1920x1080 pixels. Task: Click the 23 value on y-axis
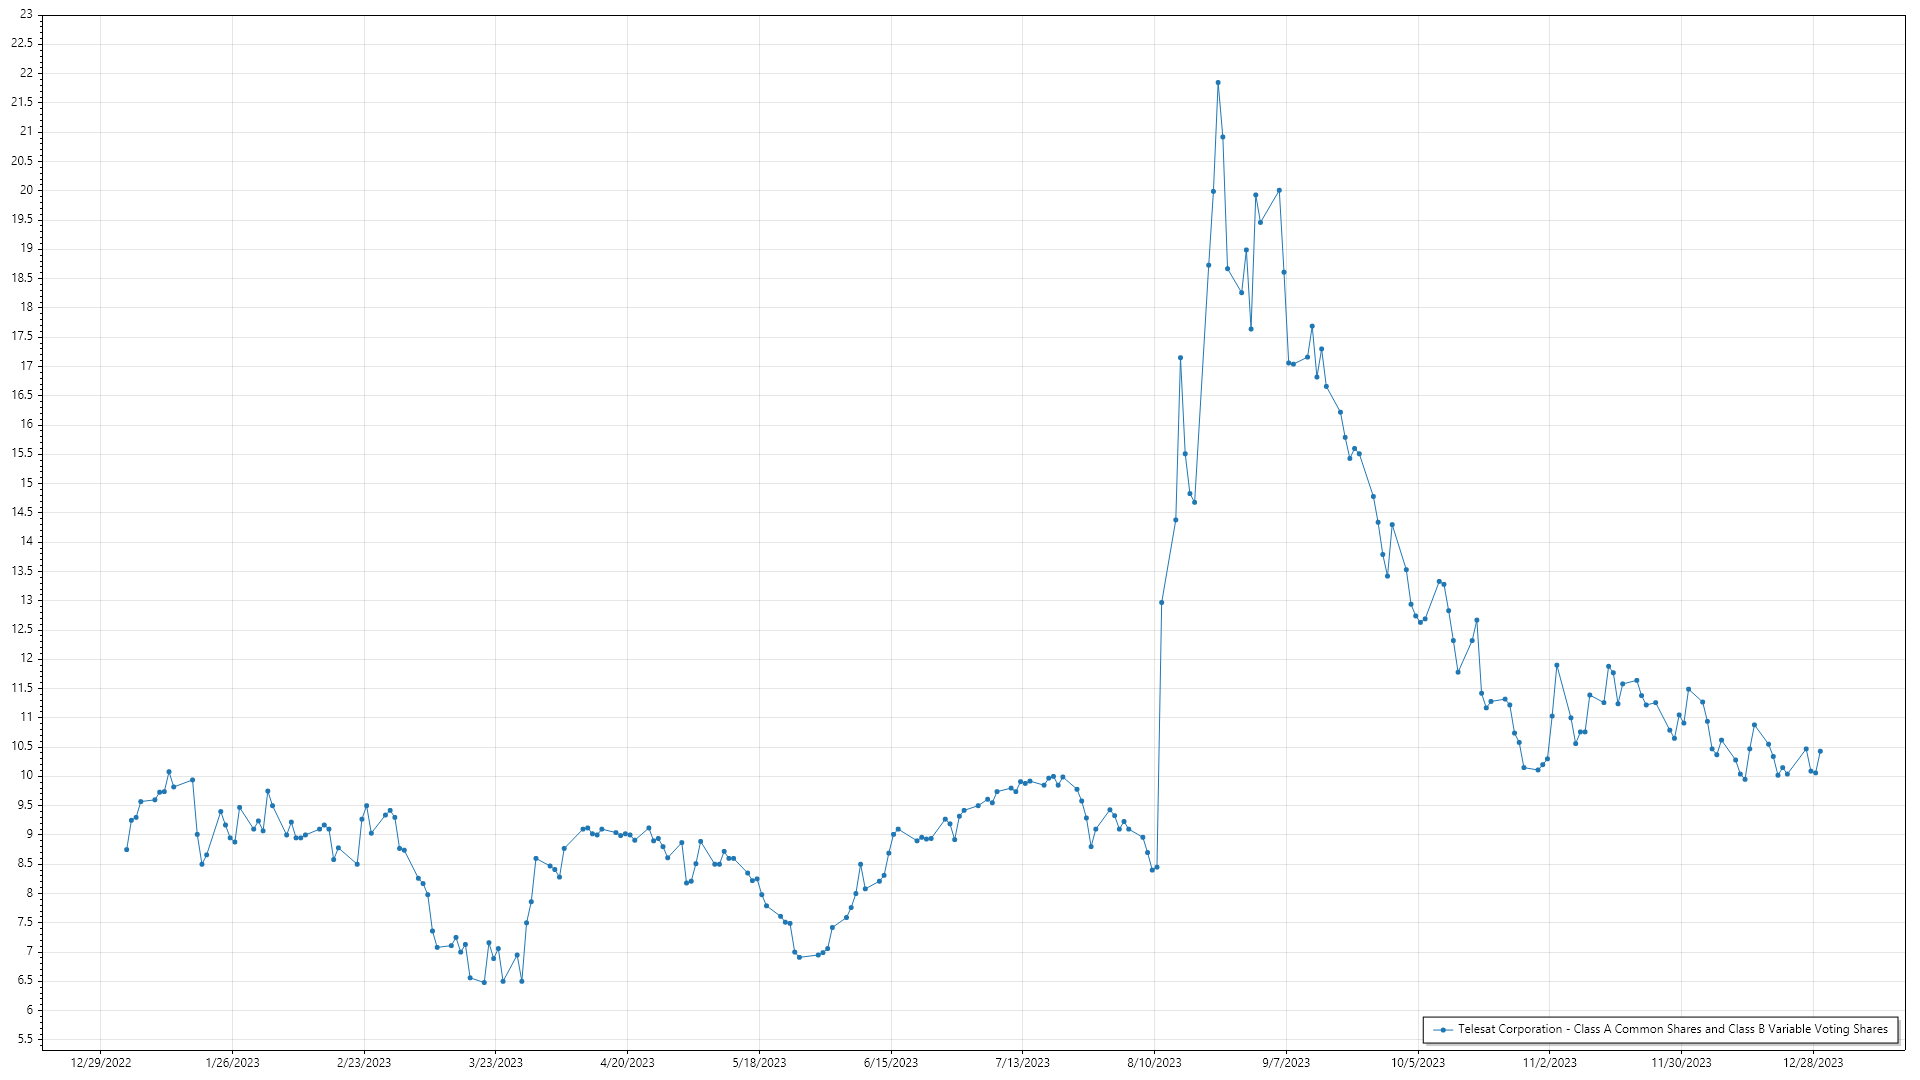pyautogui.click(x=26, y=15)
